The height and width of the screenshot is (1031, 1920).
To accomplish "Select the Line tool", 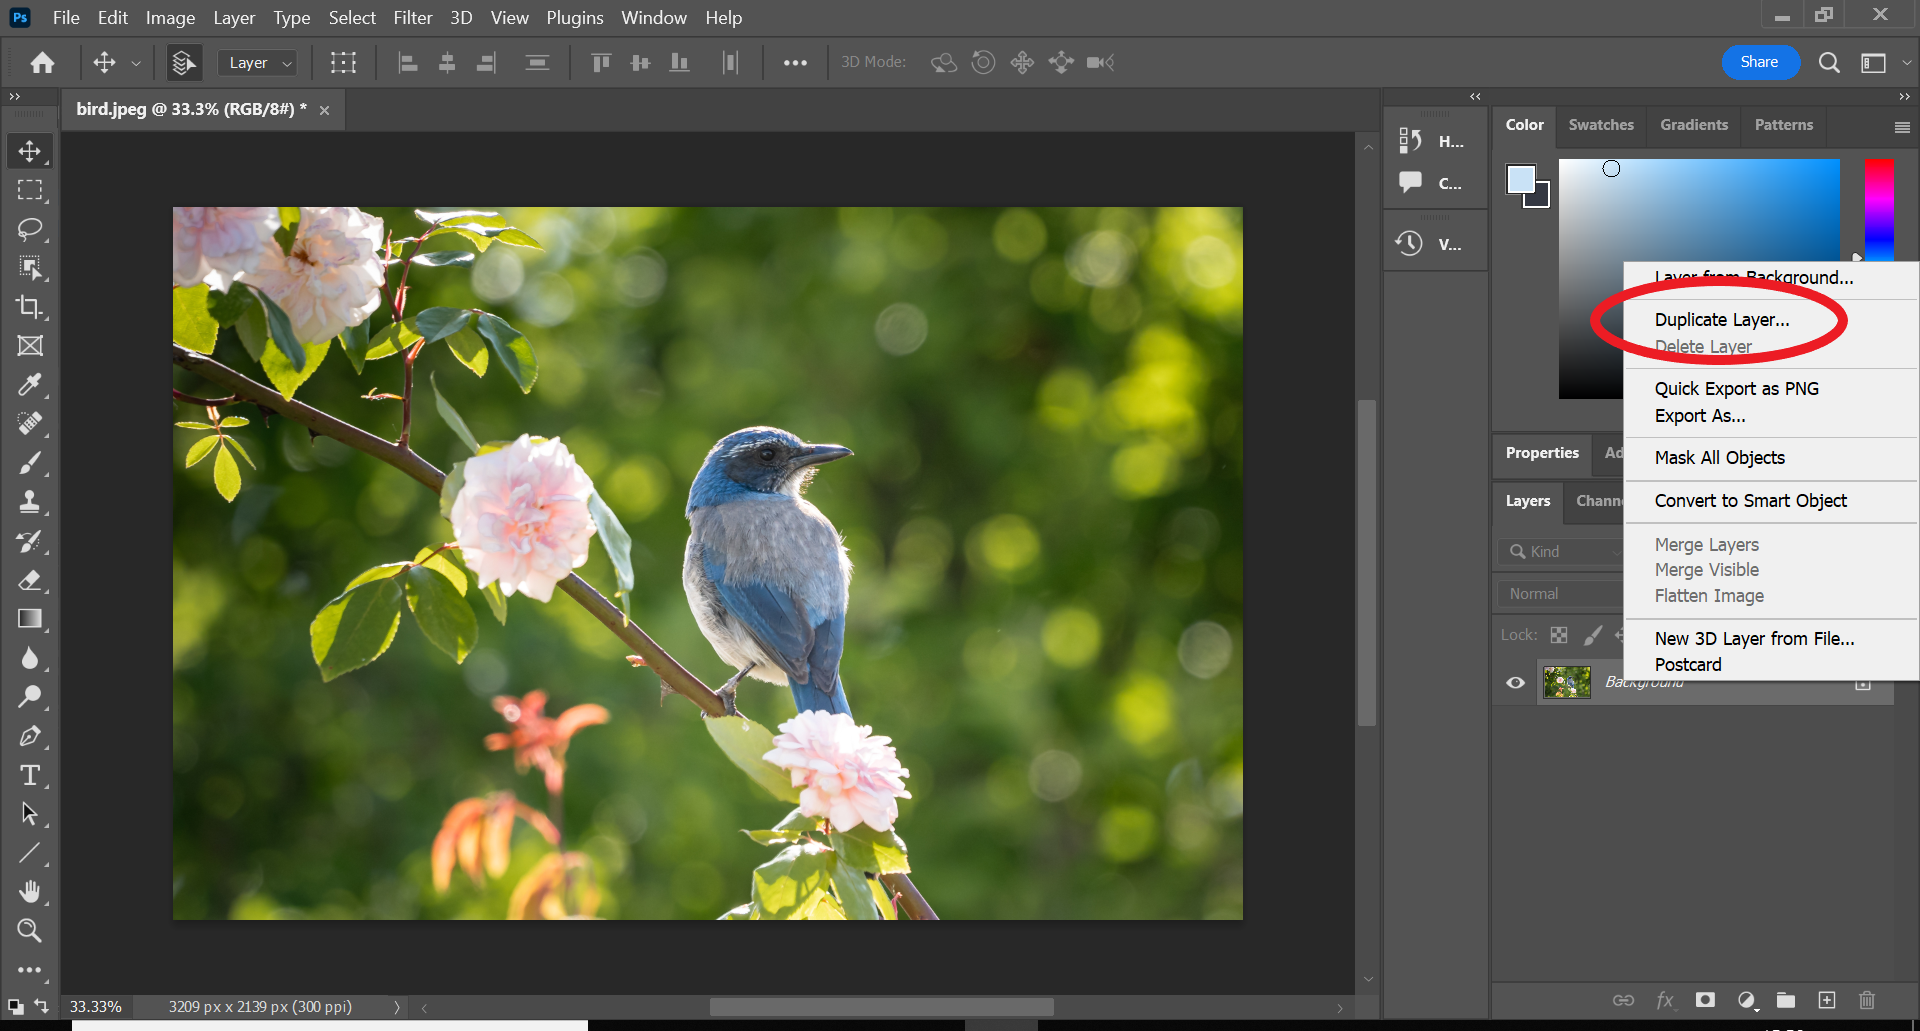I will pyautogui.click(x=30, y=853).
